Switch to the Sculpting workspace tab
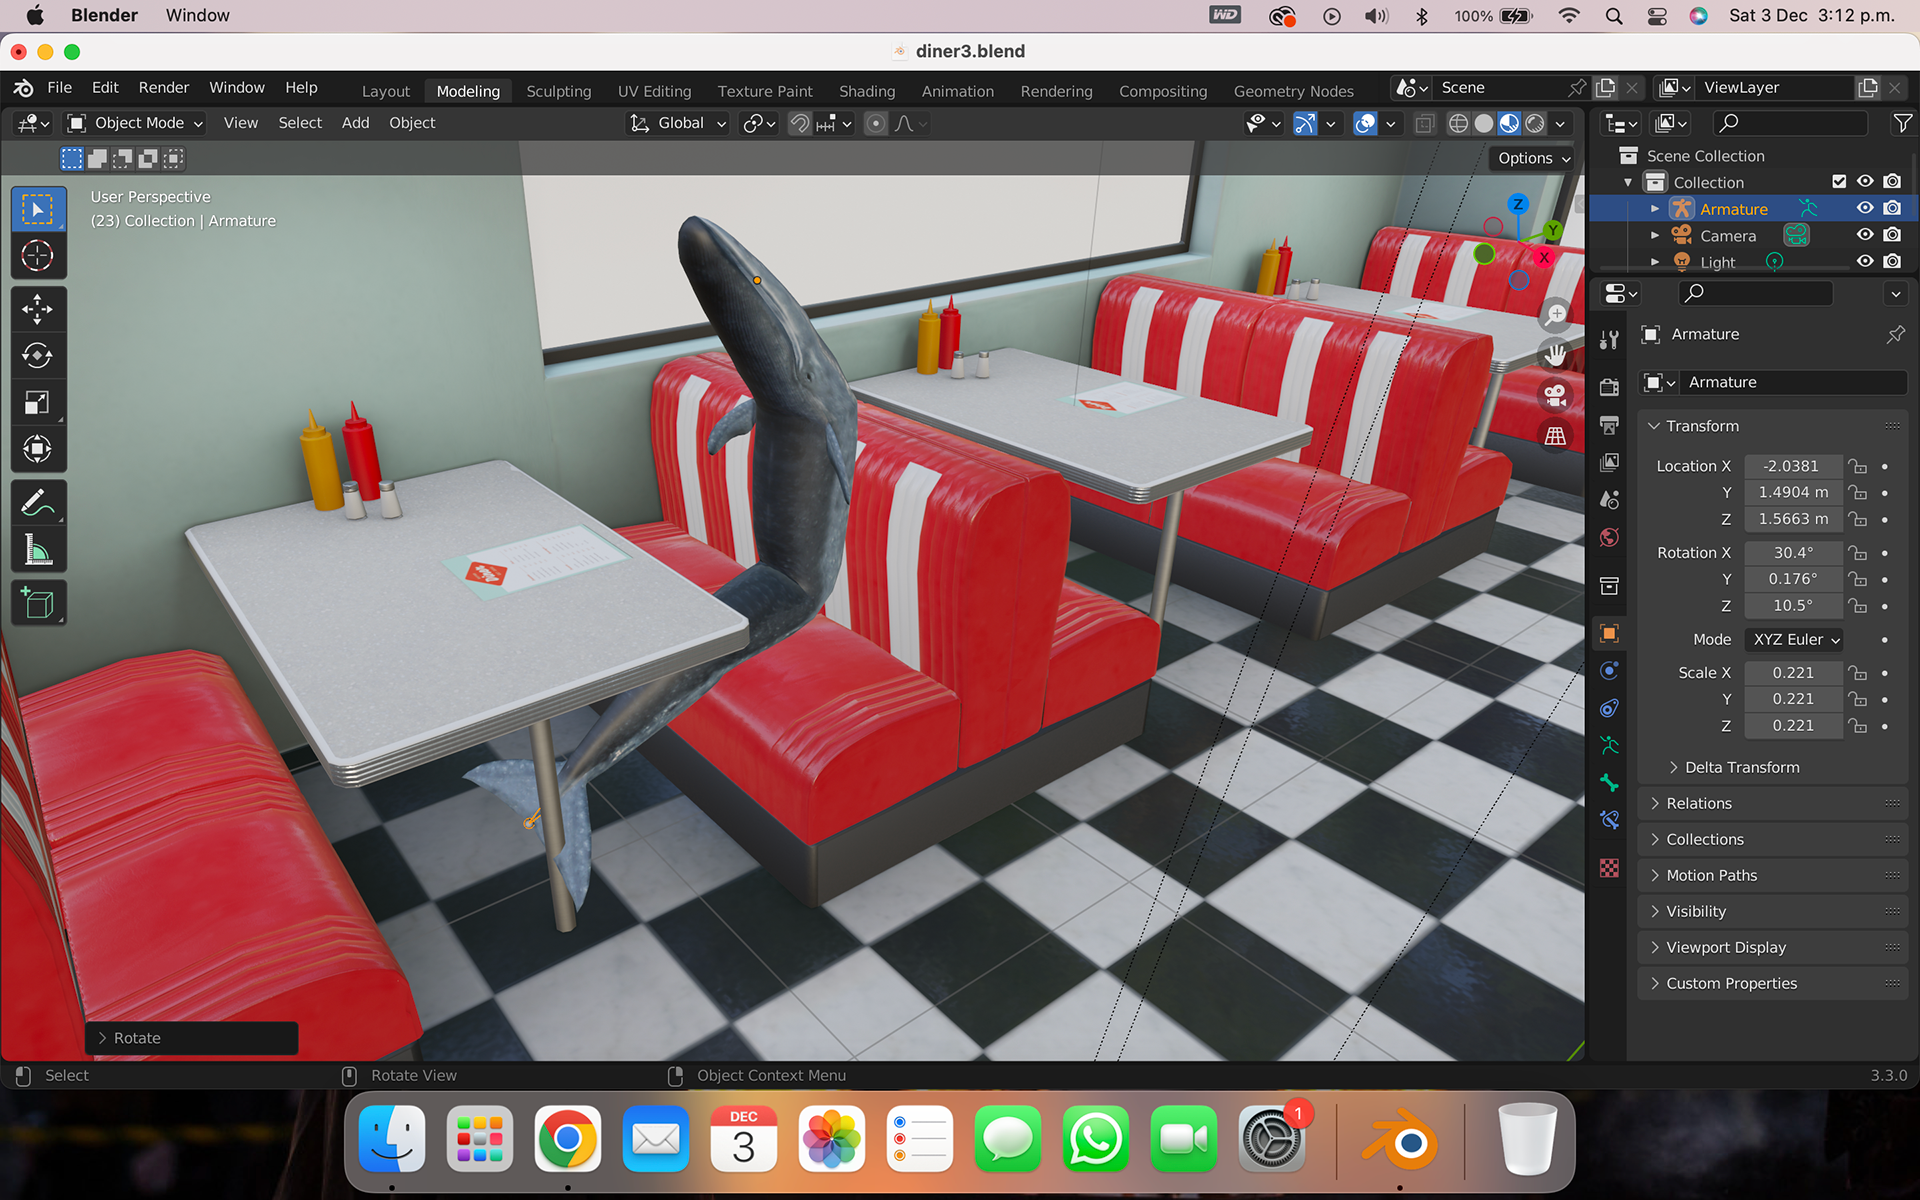Screen dimensions: 1920x1200 coord(558,91)
